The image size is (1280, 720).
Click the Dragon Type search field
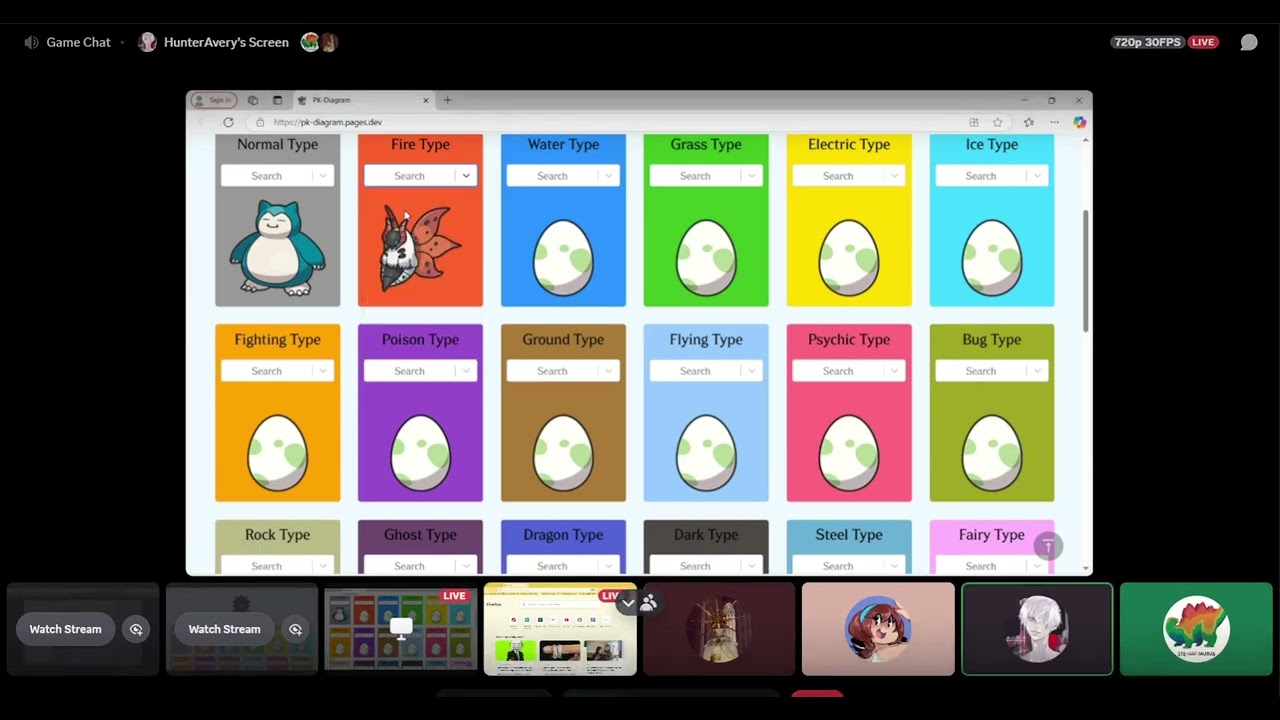click(563, 566)
